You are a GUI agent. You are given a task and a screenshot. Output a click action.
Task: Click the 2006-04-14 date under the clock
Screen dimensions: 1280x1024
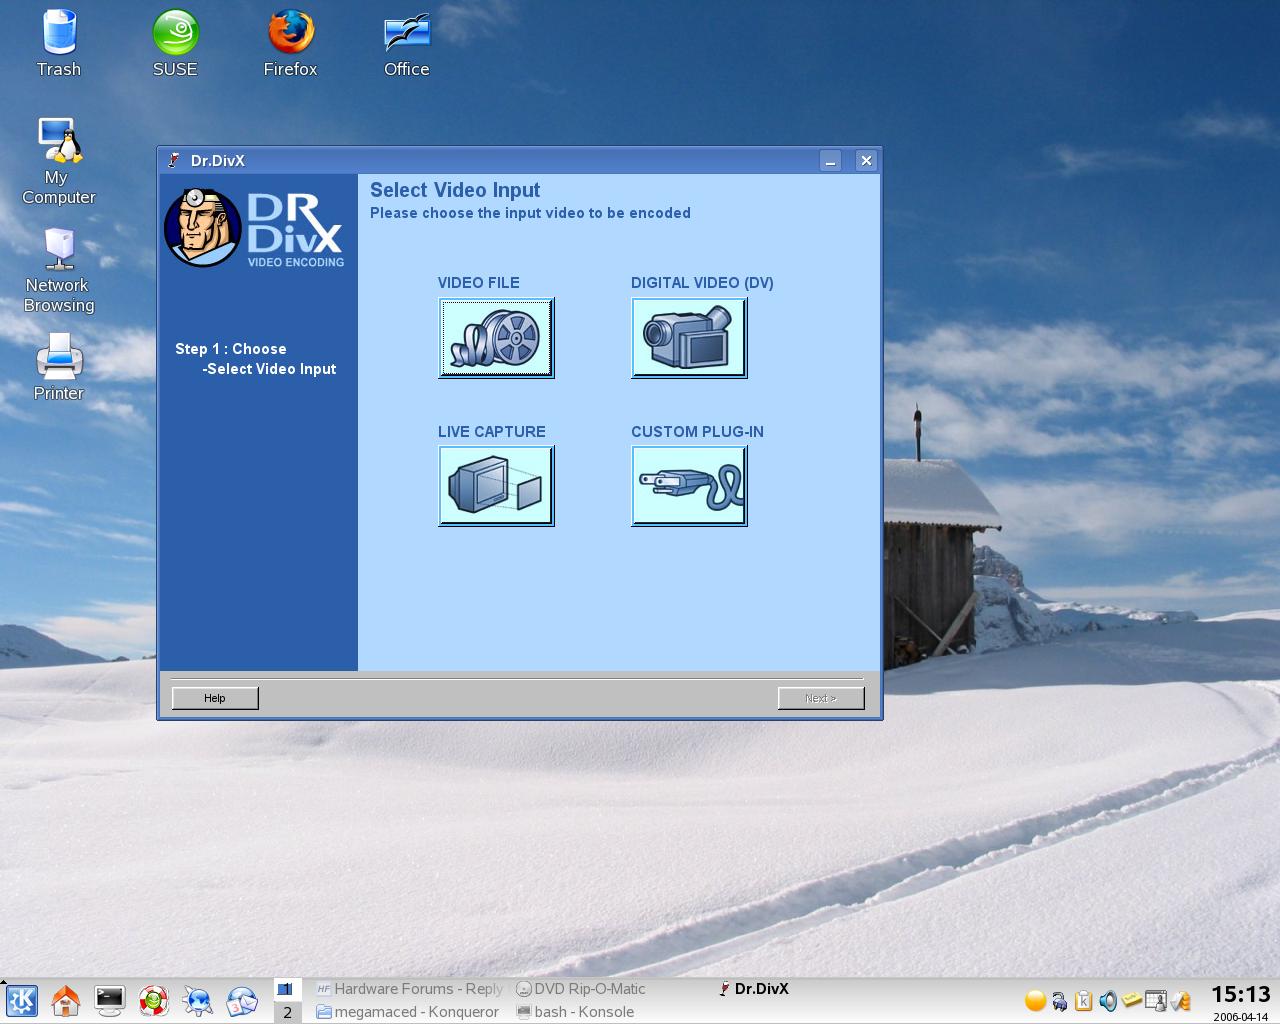[1242, 1016]
